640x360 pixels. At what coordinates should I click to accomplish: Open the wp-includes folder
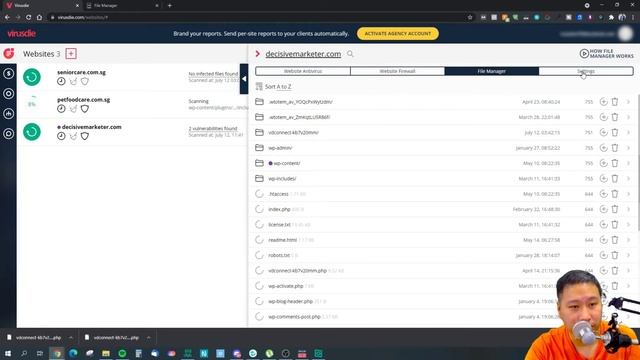[282, 178]
